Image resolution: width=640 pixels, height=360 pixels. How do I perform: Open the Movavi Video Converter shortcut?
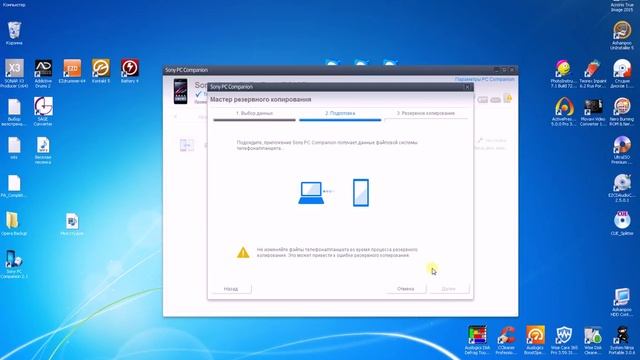[593, 112]
